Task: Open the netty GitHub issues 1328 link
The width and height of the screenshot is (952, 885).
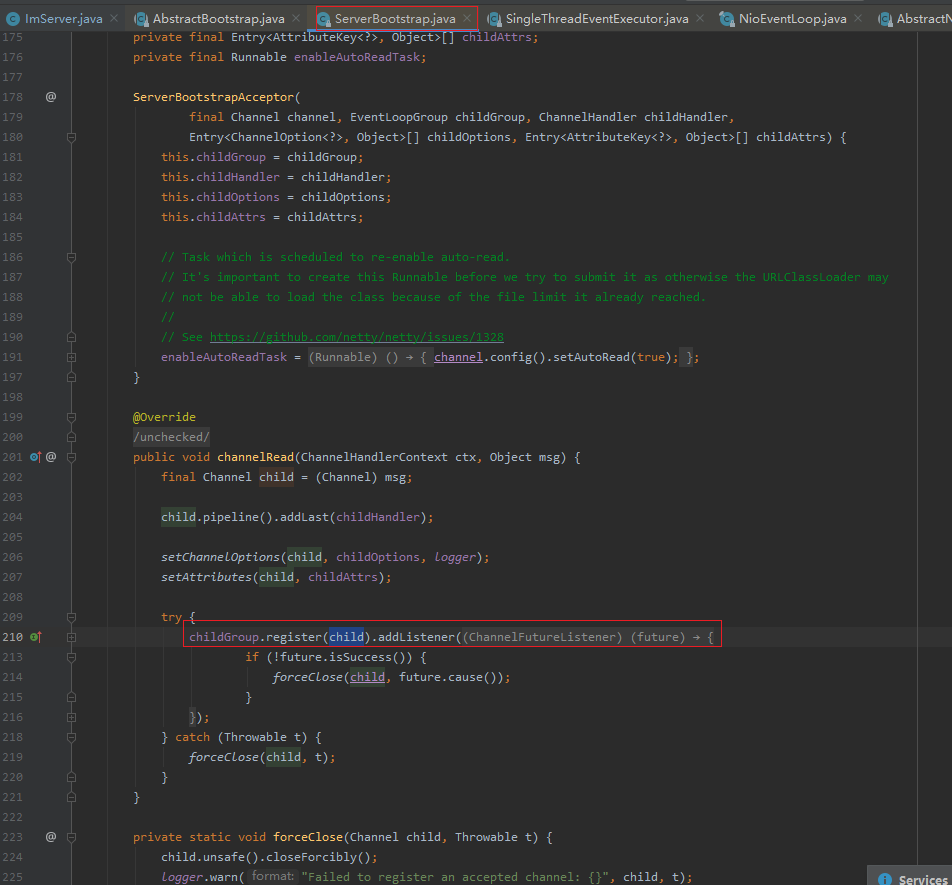Action: [x=356, y=337]
